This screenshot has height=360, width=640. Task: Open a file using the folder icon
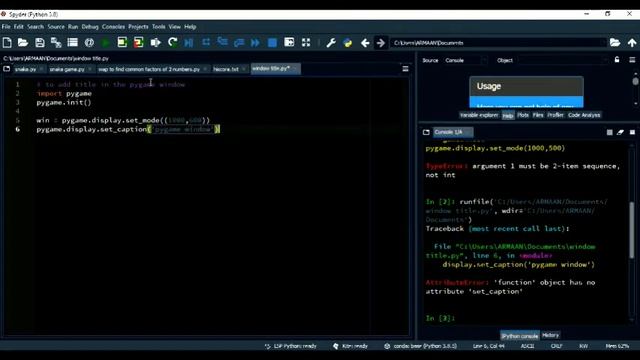pos(23,42)
